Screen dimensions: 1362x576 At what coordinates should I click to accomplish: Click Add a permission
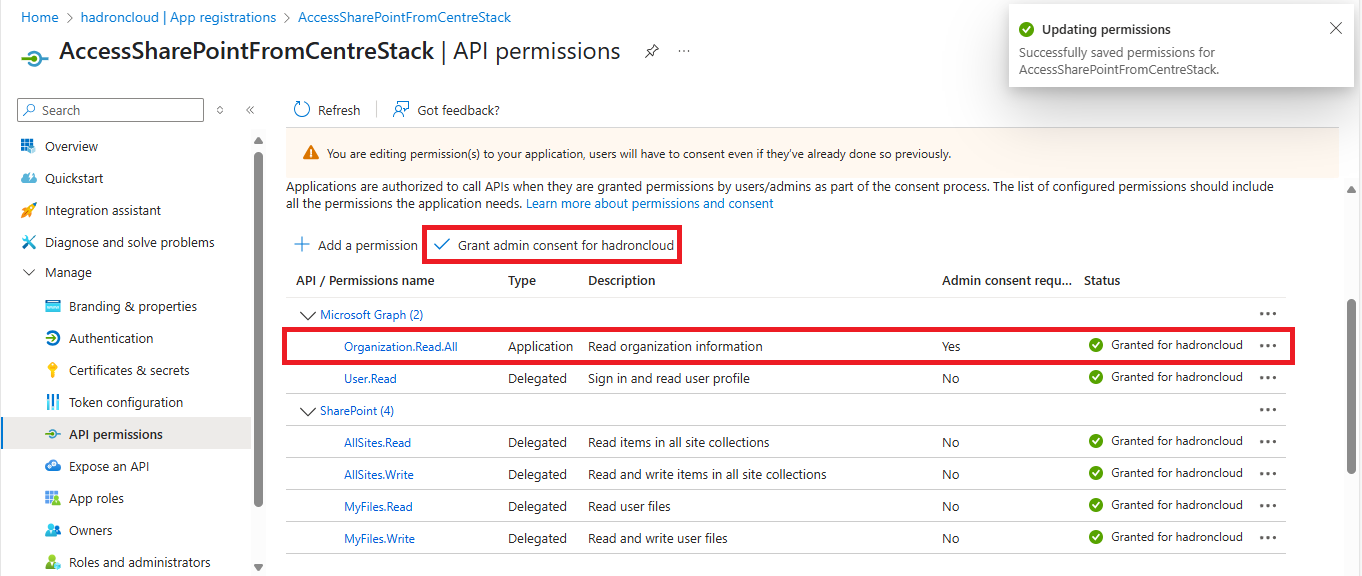[356, 245]
